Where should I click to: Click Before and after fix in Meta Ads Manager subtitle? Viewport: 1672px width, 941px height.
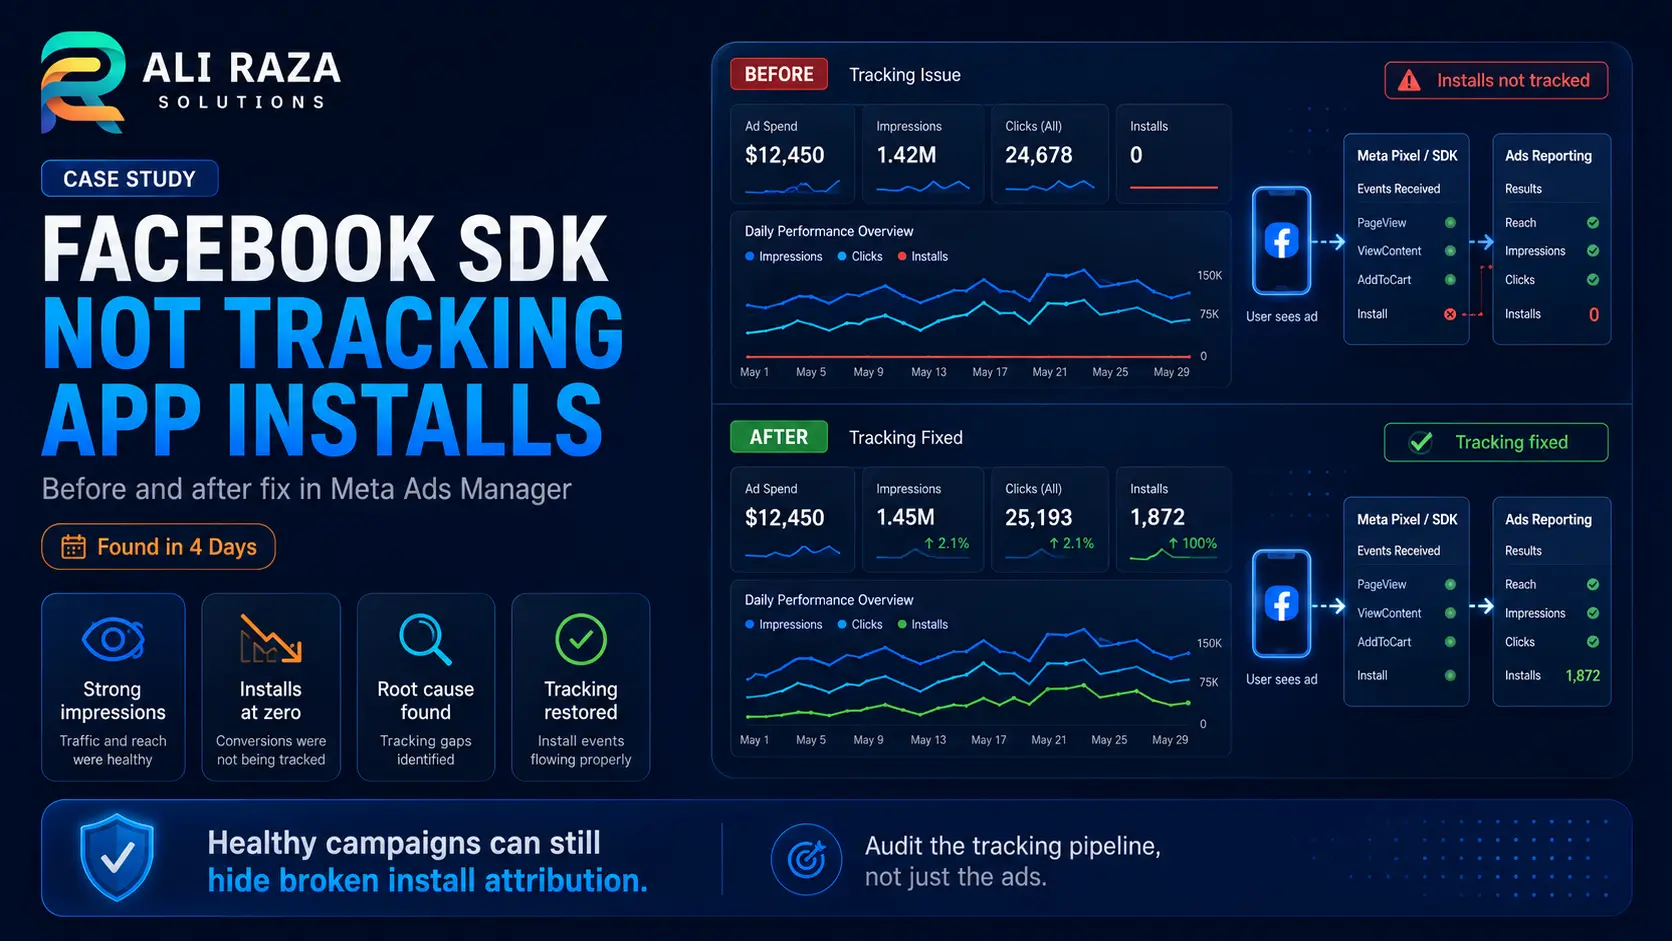306,489
